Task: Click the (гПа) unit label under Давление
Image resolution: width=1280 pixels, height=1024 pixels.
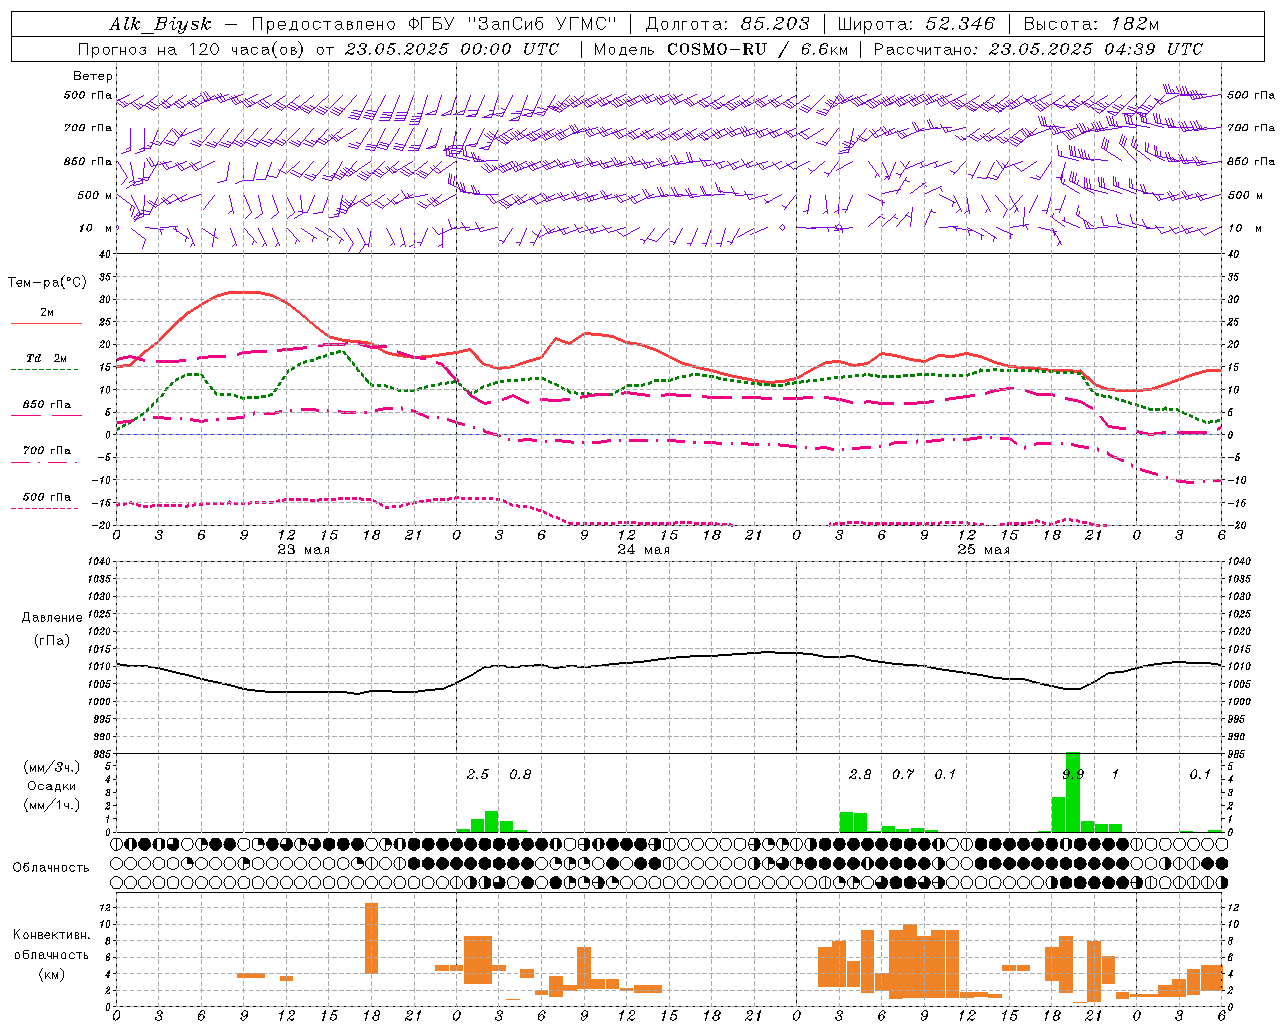Action: tap(52, 640)
